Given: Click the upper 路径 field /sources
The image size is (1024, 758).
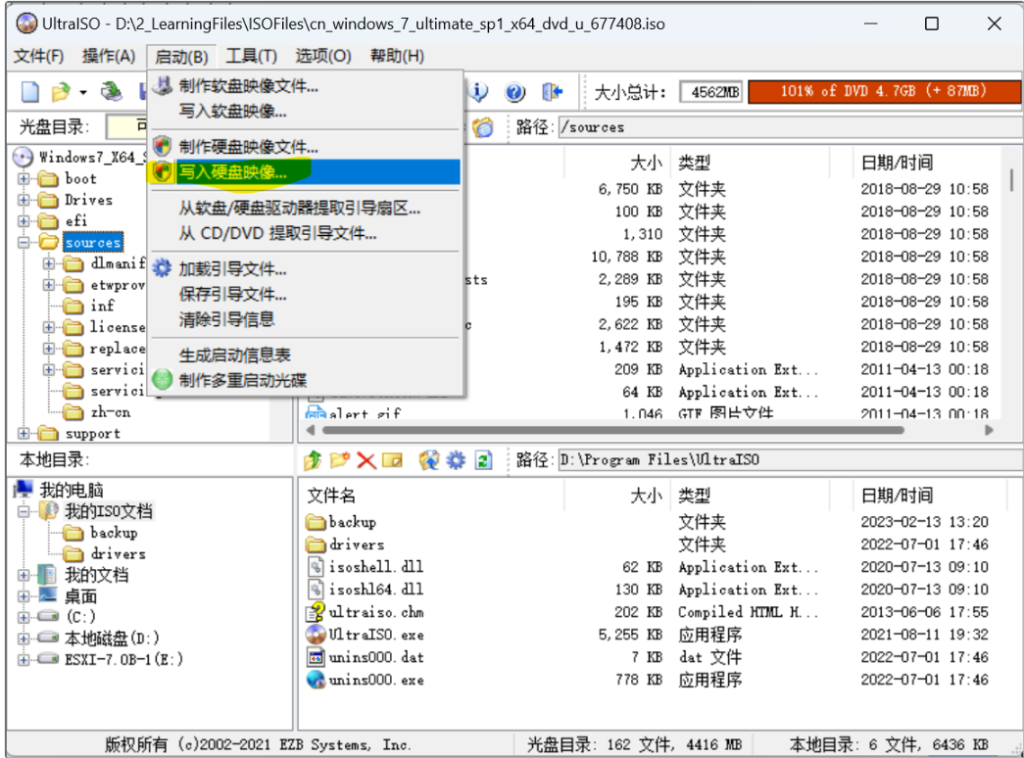Looking at the screenshot, I should pos(790,127).
